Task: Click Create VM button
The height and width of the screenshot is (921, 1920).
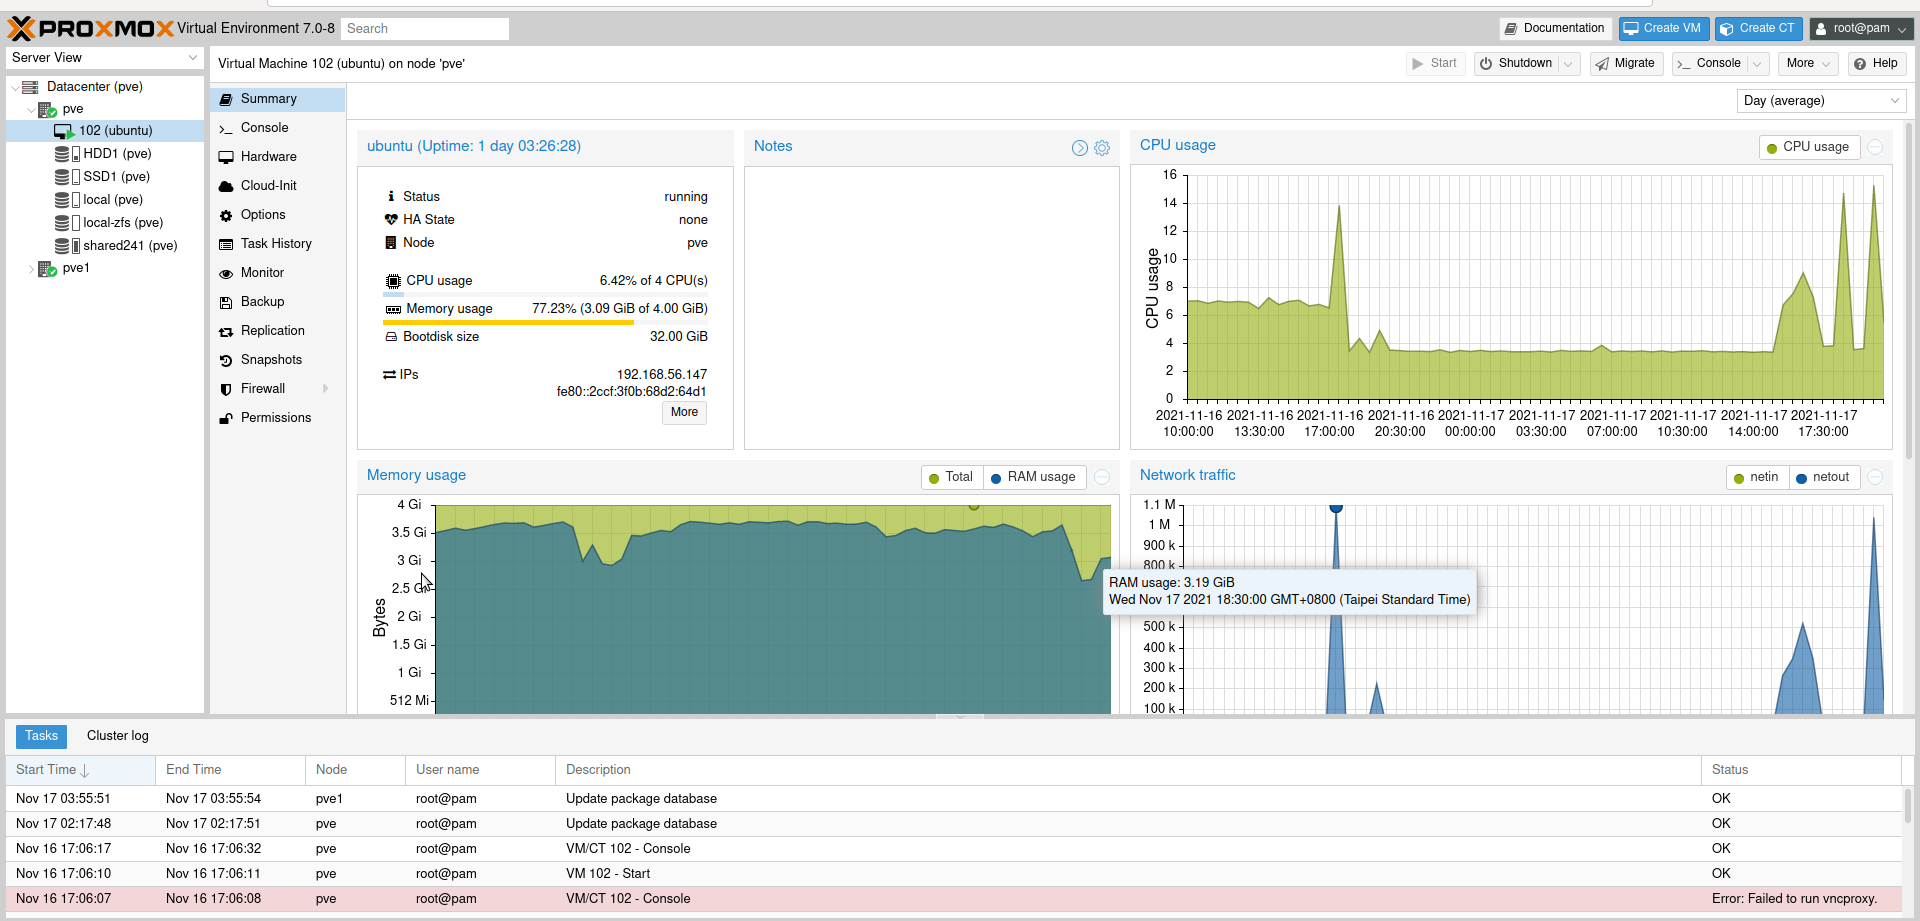Action: click(x=1663, y=29)
